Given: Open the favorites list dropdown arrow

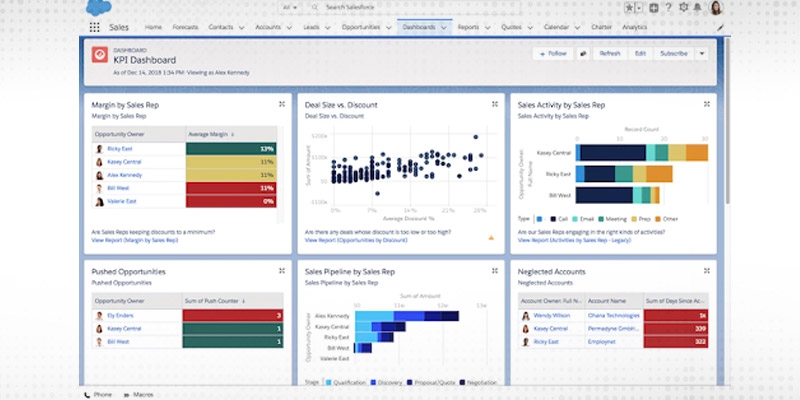Looking at the screenshot, I should coord(638,8).
